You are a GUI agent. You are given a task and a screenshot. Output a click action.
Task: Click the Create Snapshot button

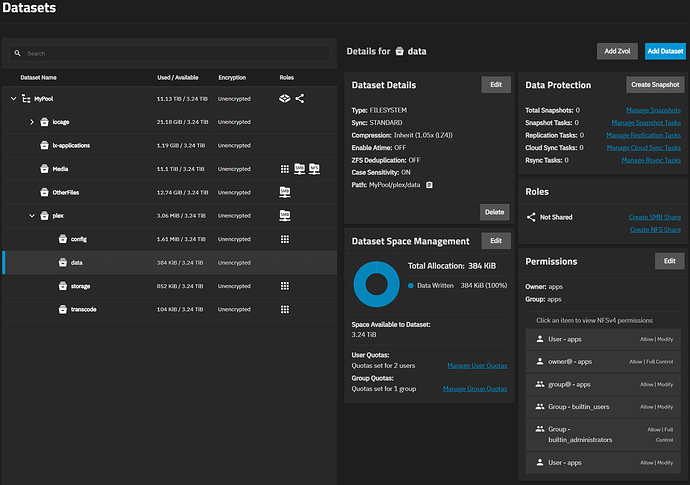655,85
